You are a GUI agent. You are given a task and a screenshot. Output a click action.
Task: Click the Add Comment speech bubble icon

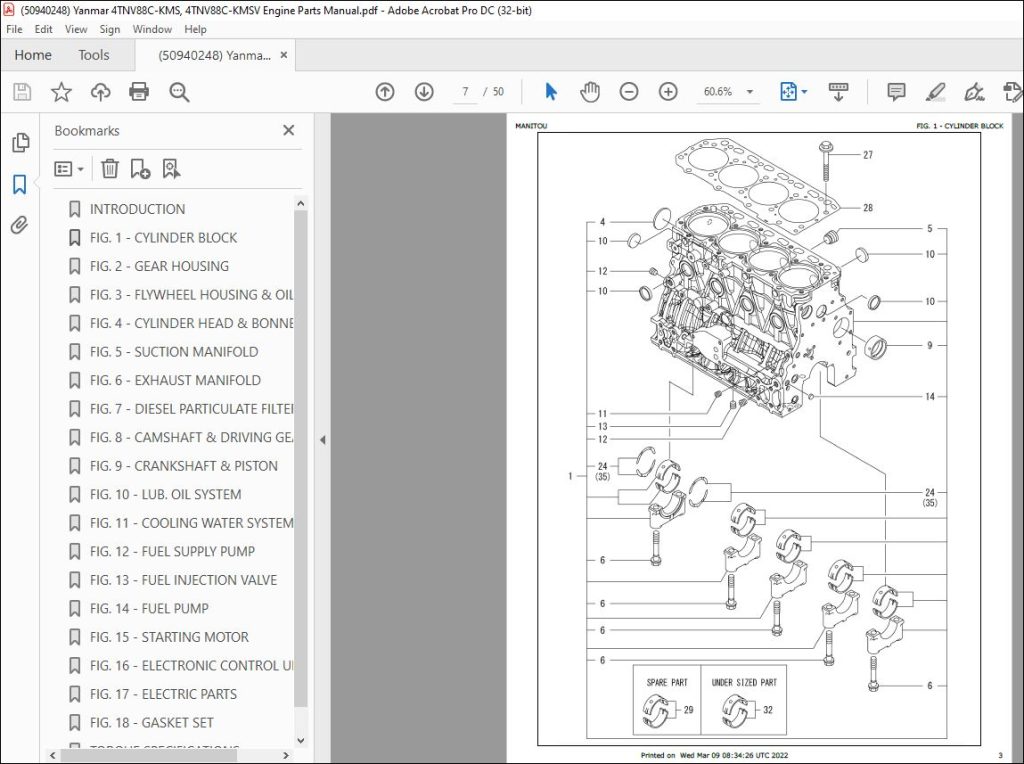pos(895,91)
